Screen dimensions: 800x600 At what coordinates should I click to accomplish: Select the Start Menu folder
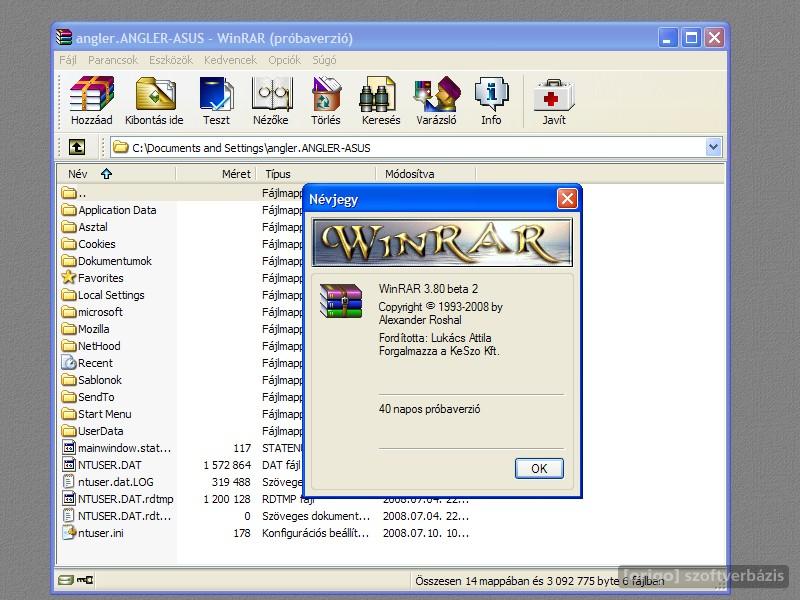tap(97, 414)
